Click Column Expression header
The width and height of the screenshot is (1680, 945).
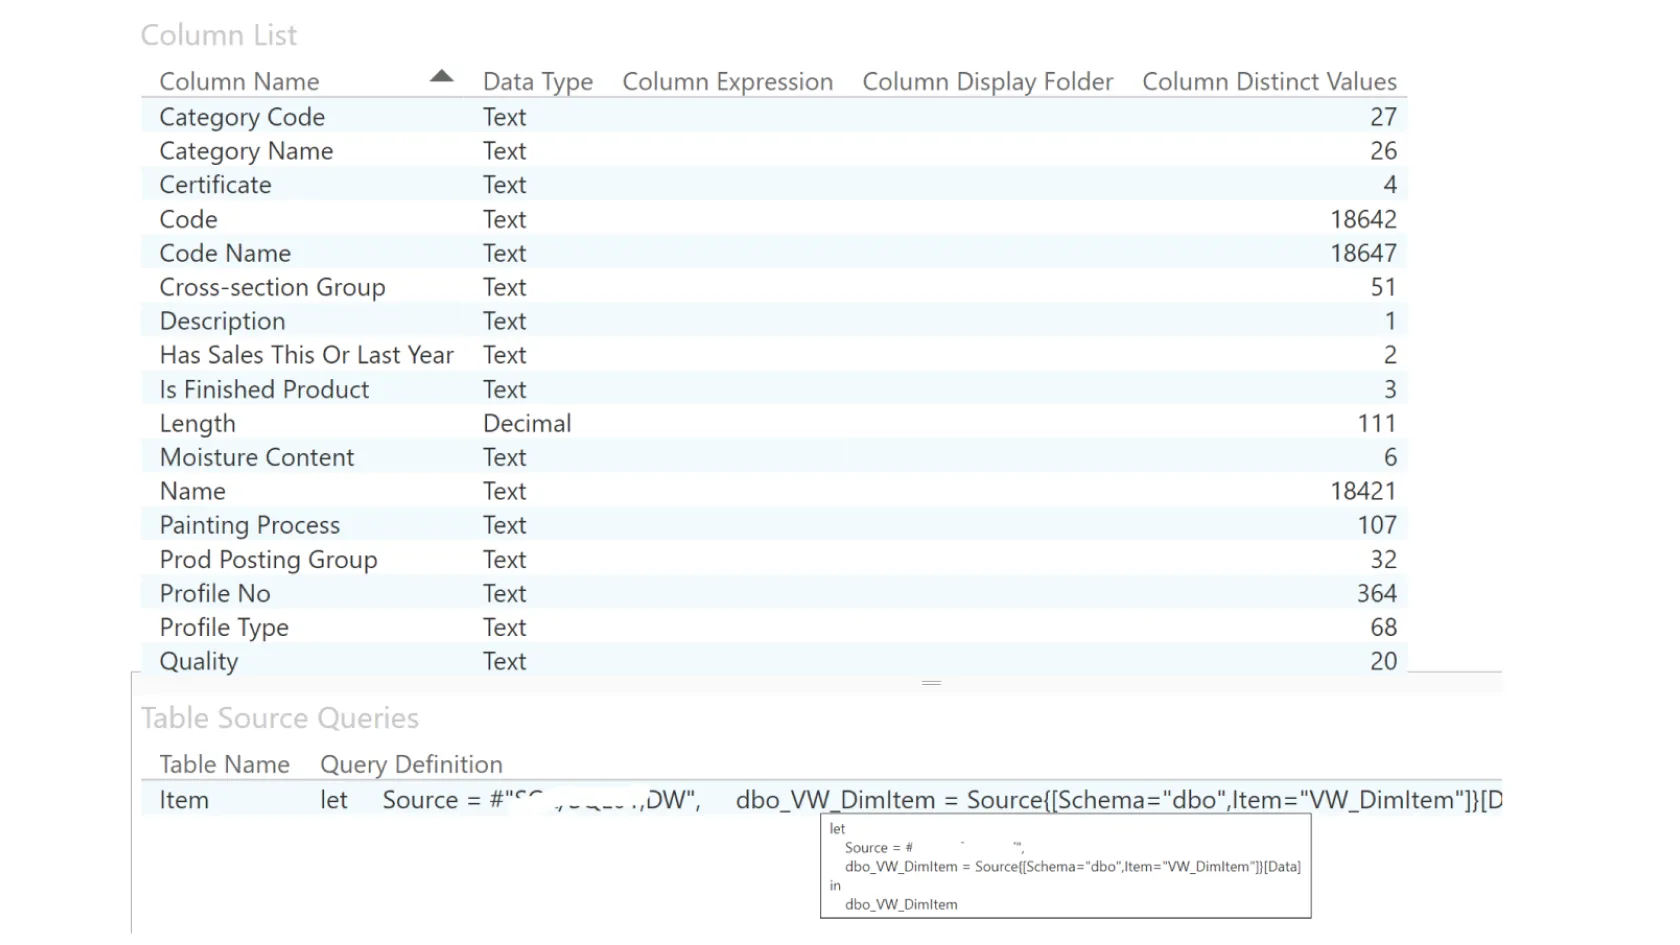tap(727, 82)
